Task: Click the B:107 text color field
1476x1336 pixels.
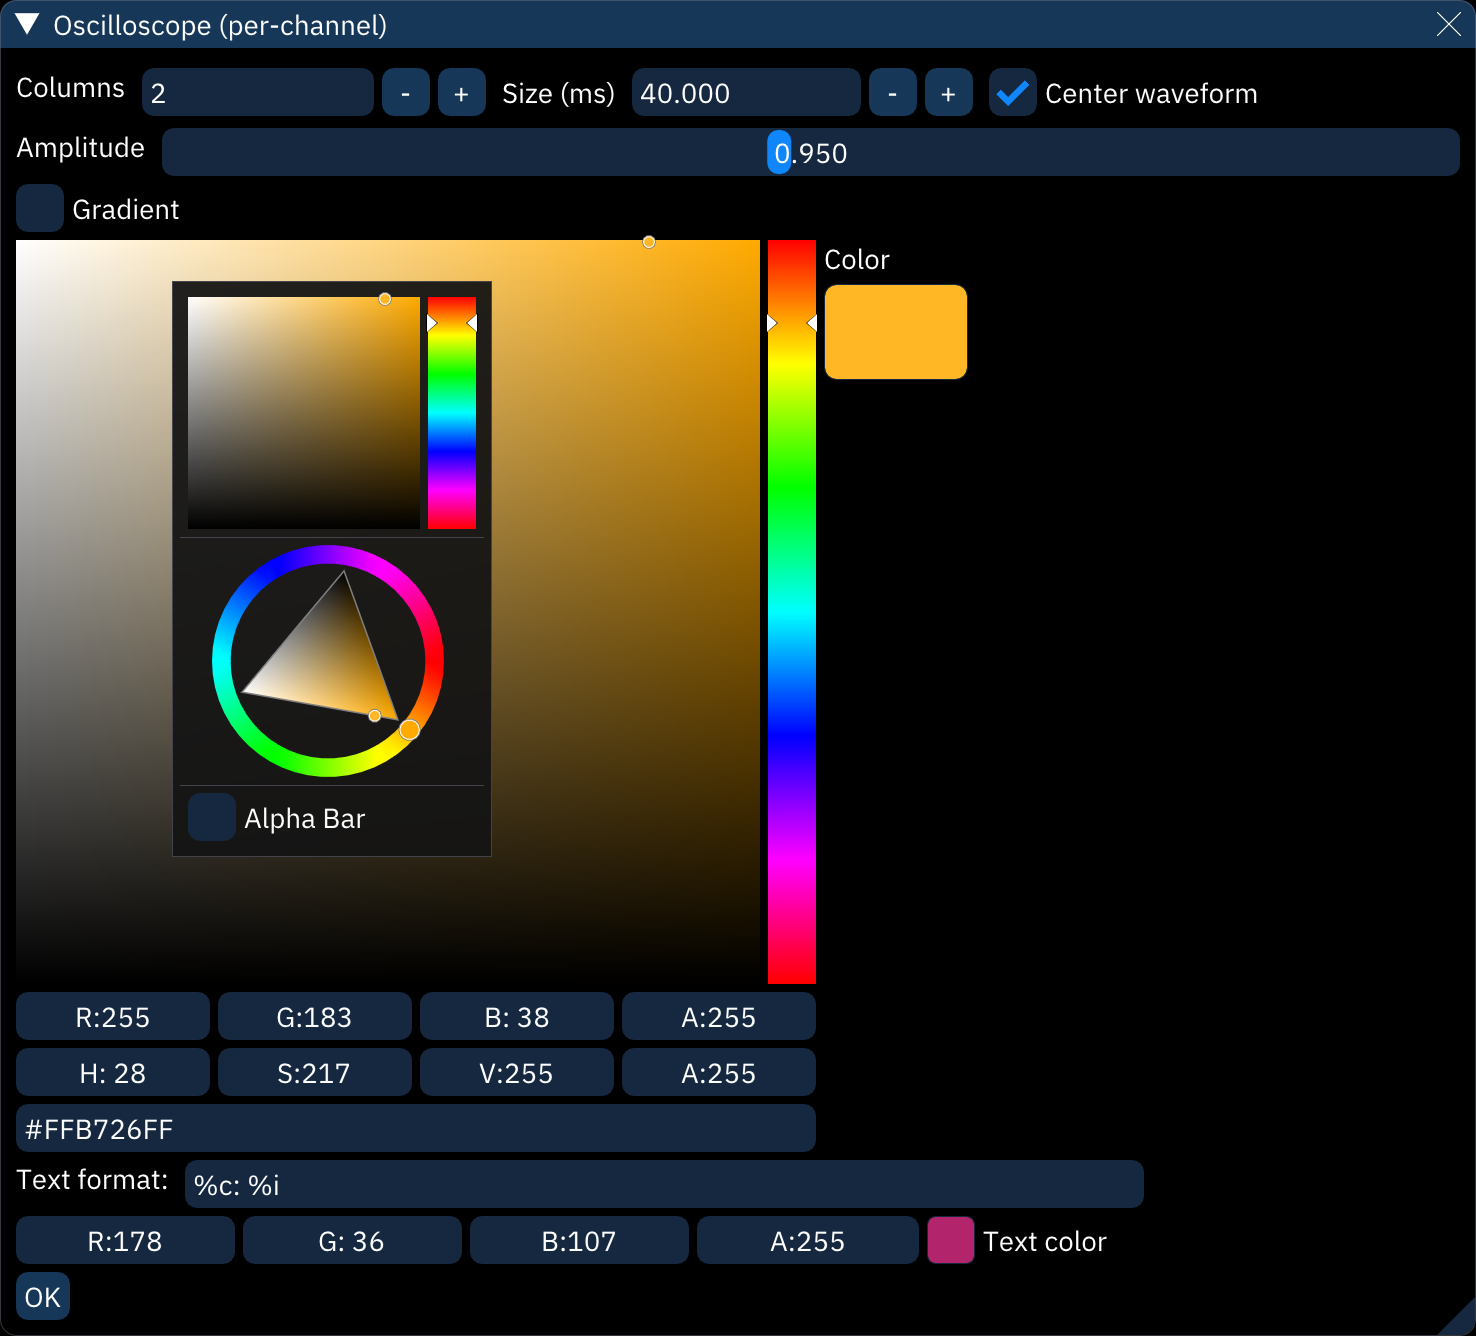Action: click(x=579, y=1241)
